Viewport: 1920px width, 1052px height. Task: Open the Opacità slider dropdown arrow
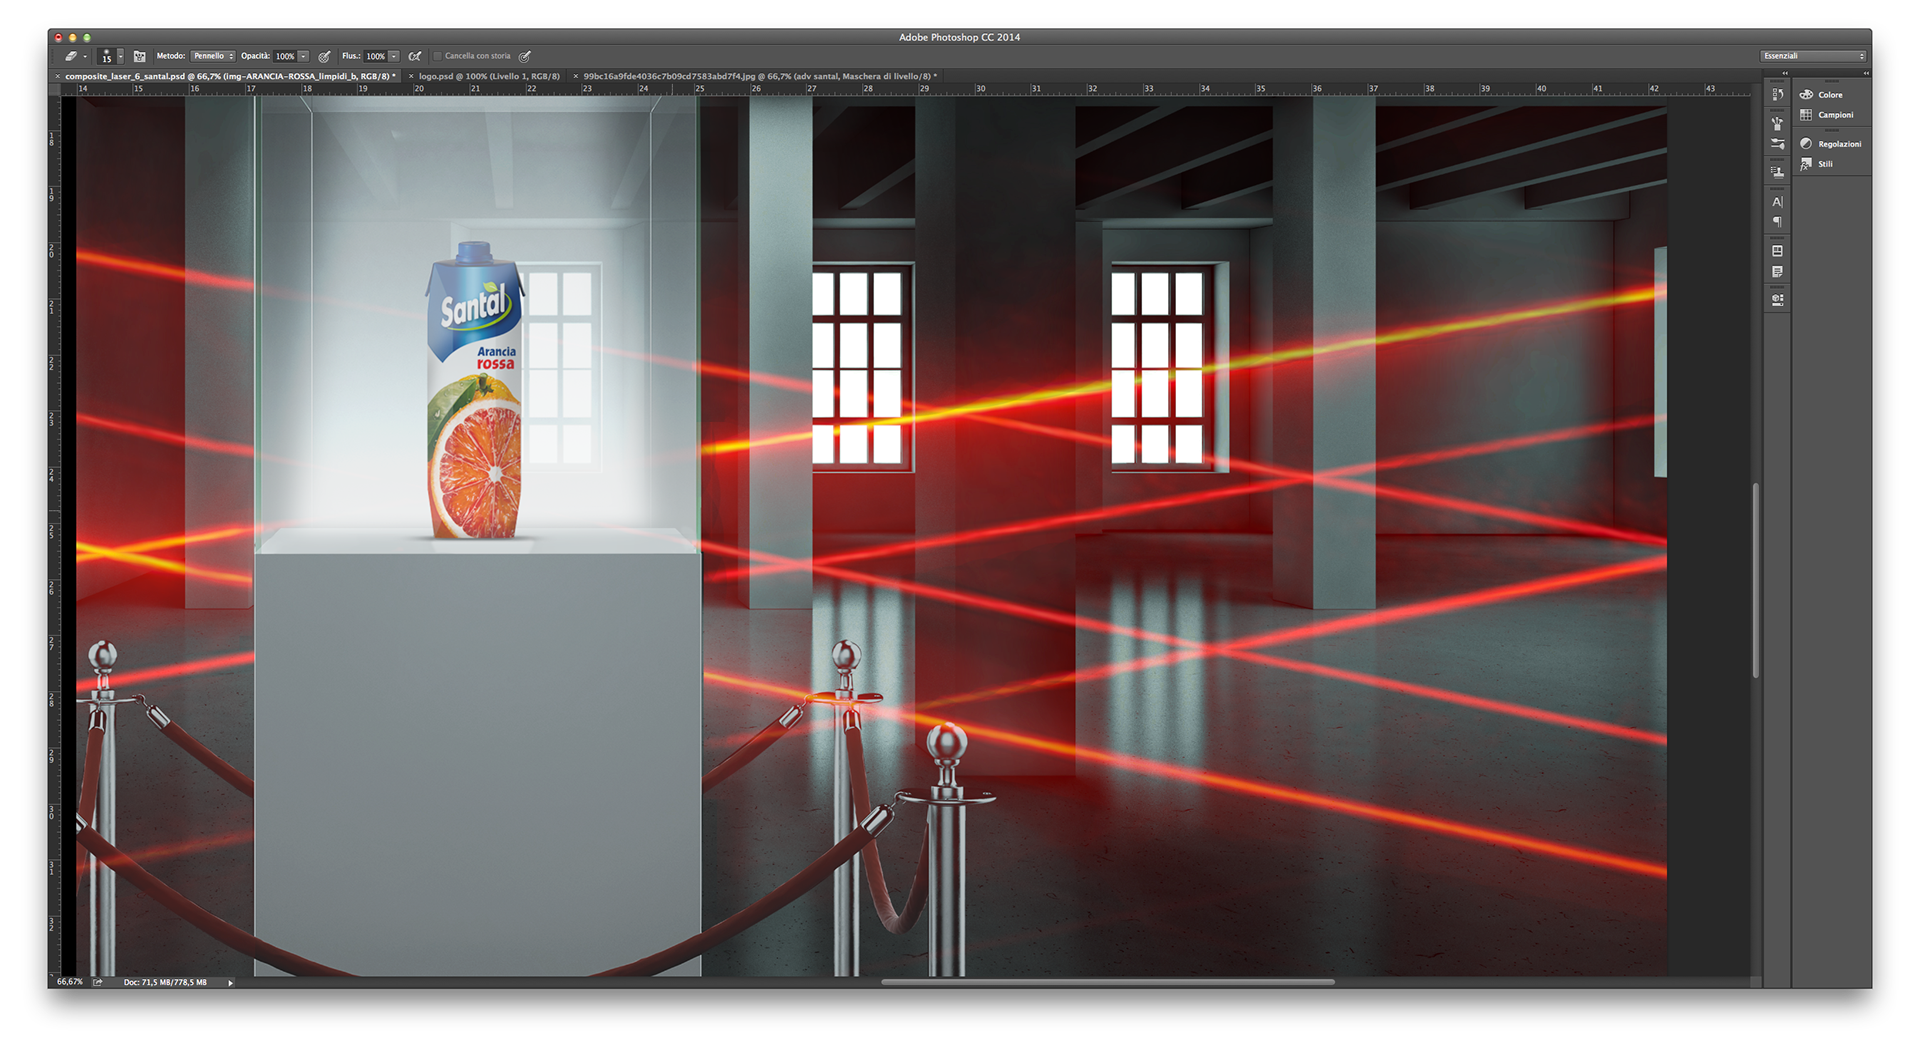tap(303, 57)
